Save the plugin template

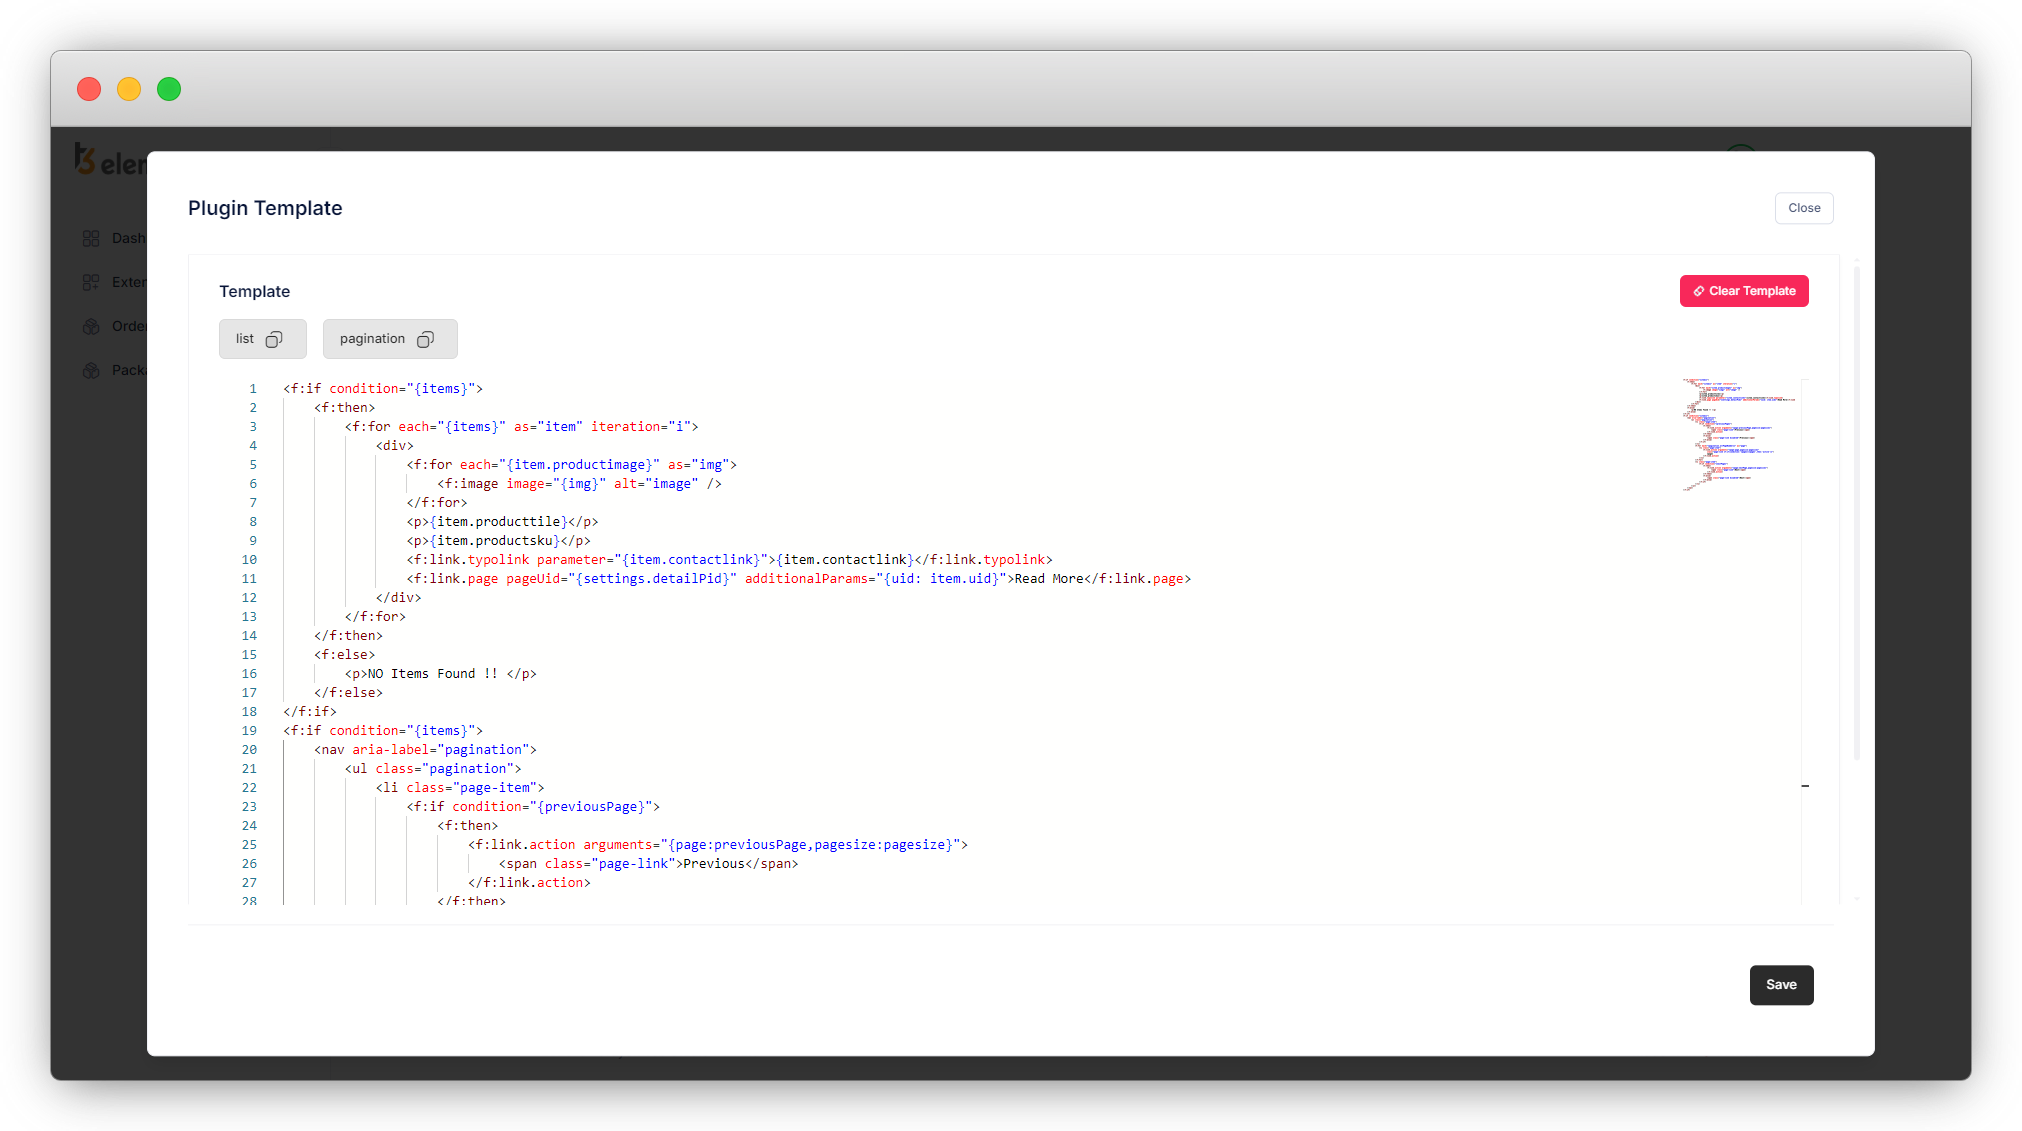coord(1780,984)
